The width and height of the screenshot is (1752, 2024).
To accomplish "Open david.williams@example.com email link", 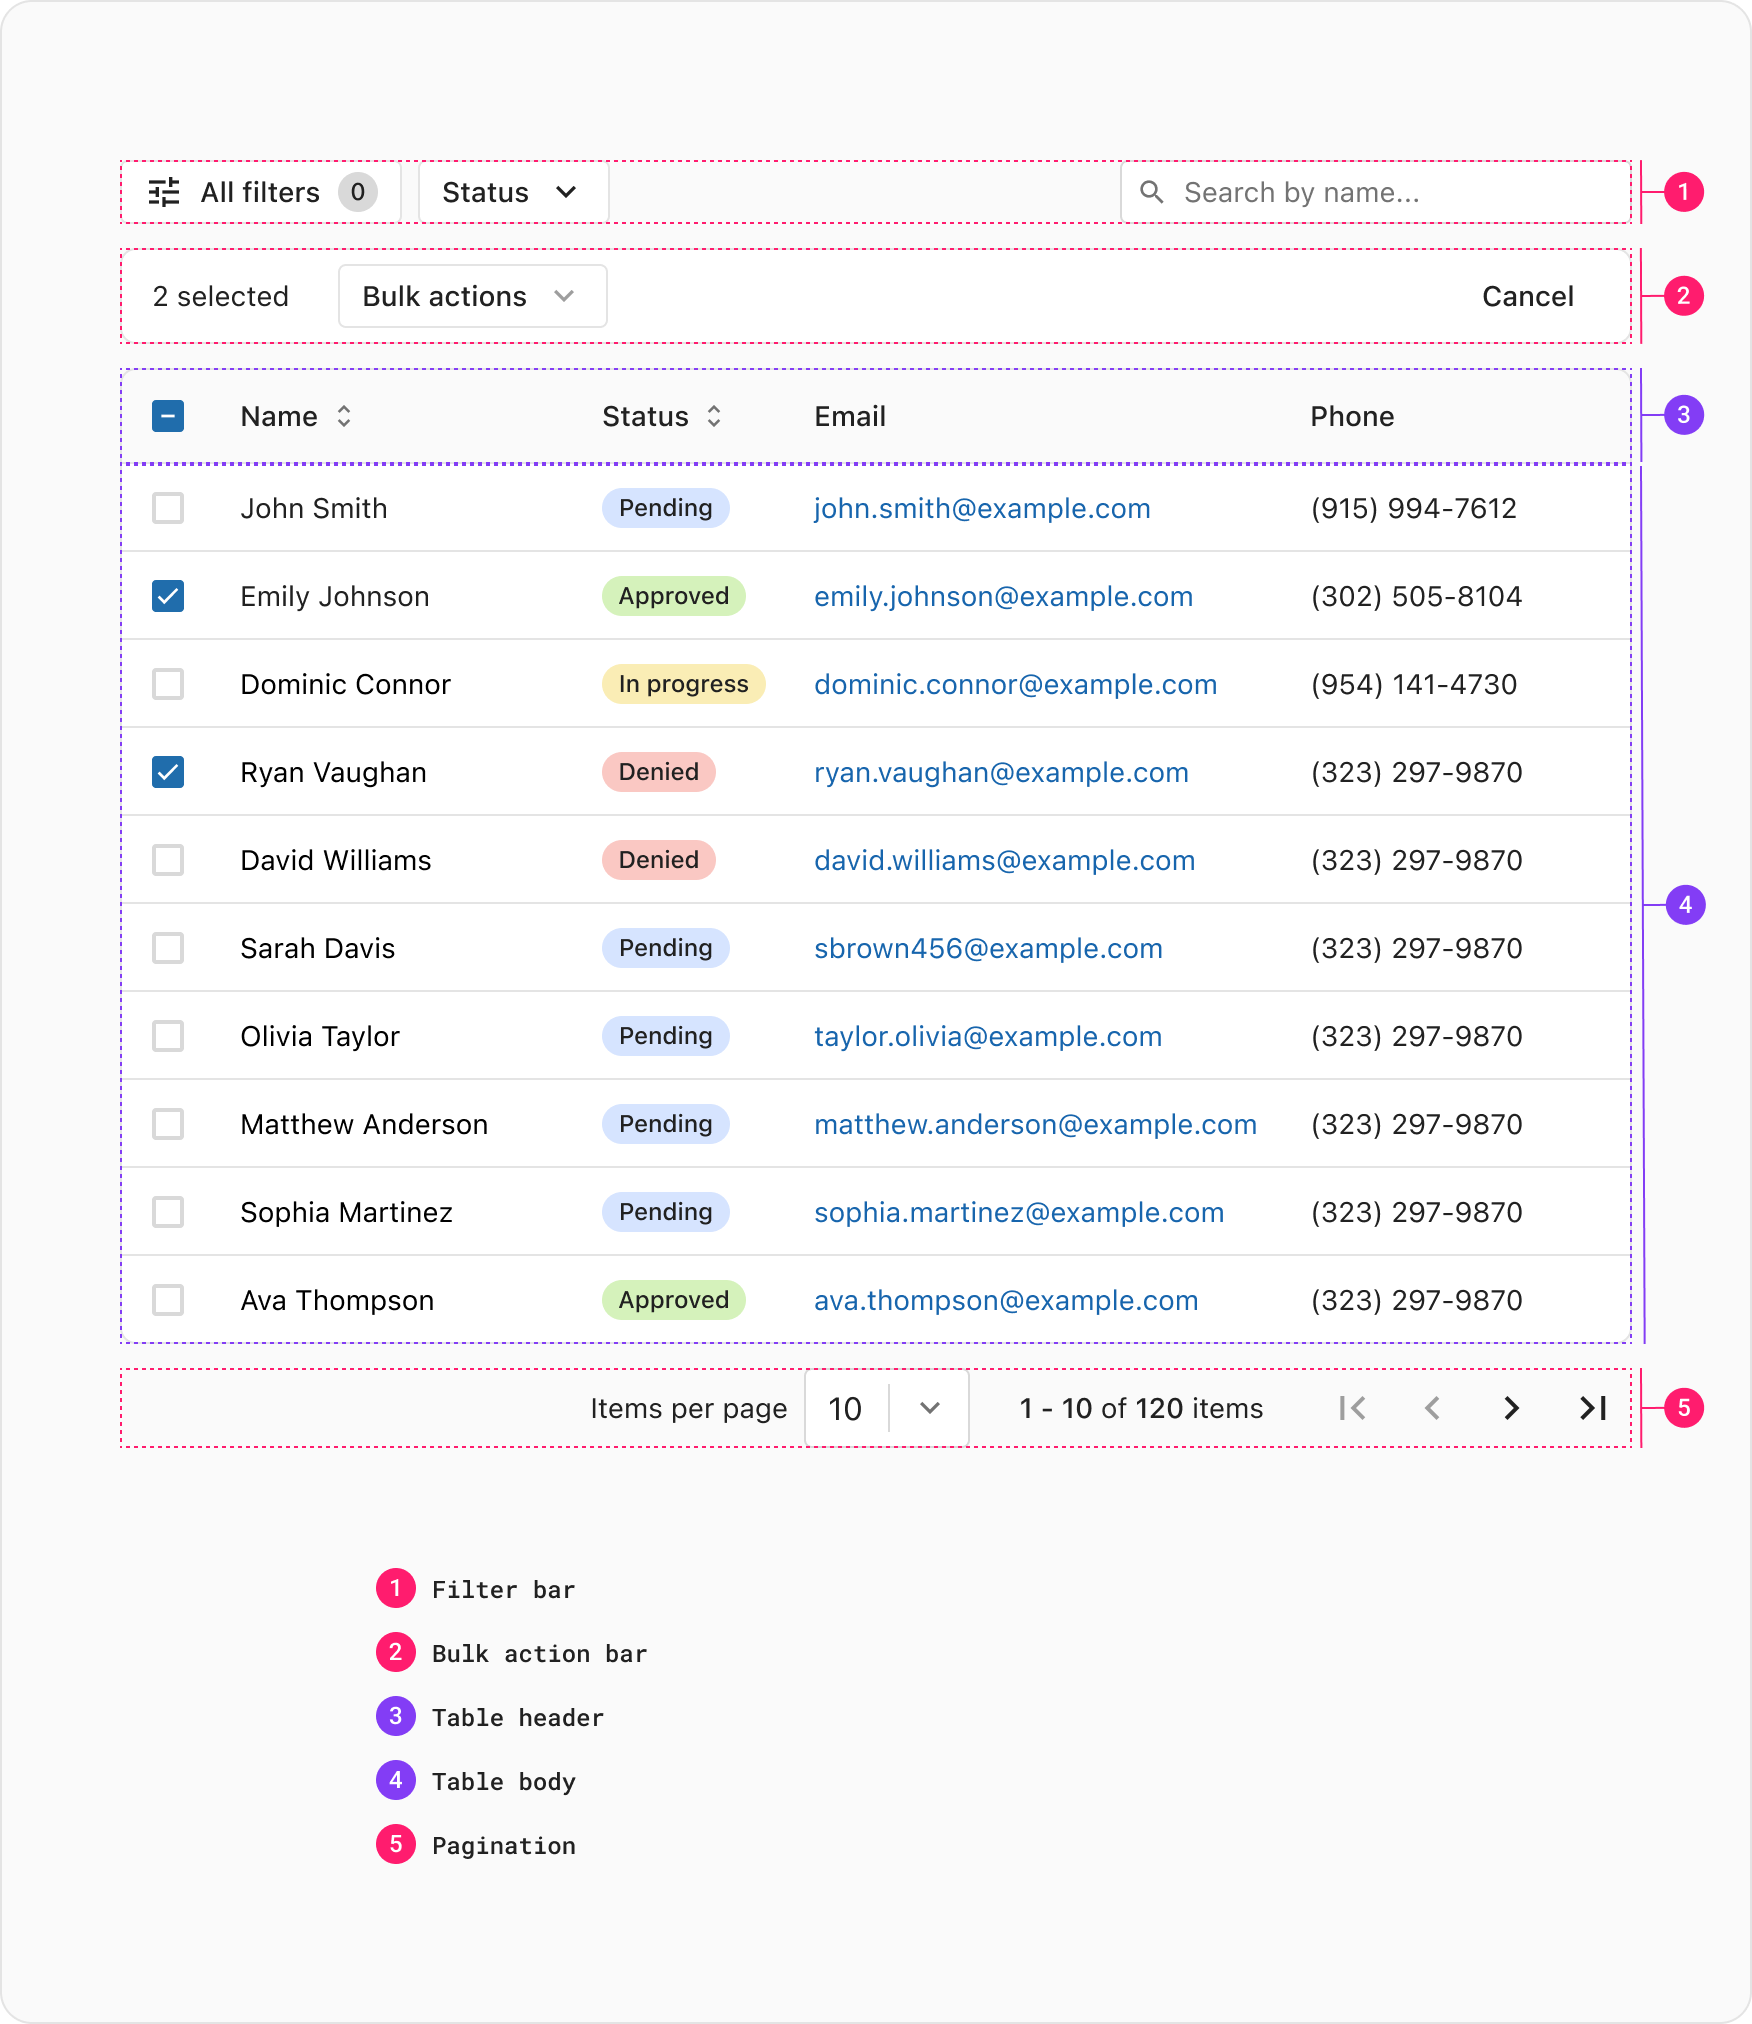I will click(x=1004, y=860).
